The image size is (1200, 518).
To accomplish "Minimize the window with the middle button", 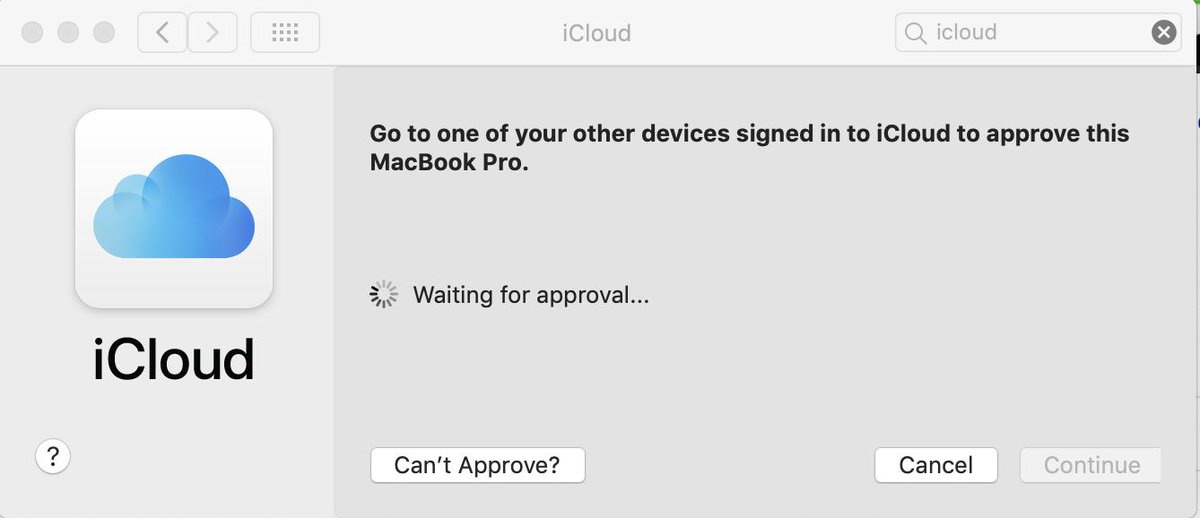I will pyautogui.click(x=68, y=33).
